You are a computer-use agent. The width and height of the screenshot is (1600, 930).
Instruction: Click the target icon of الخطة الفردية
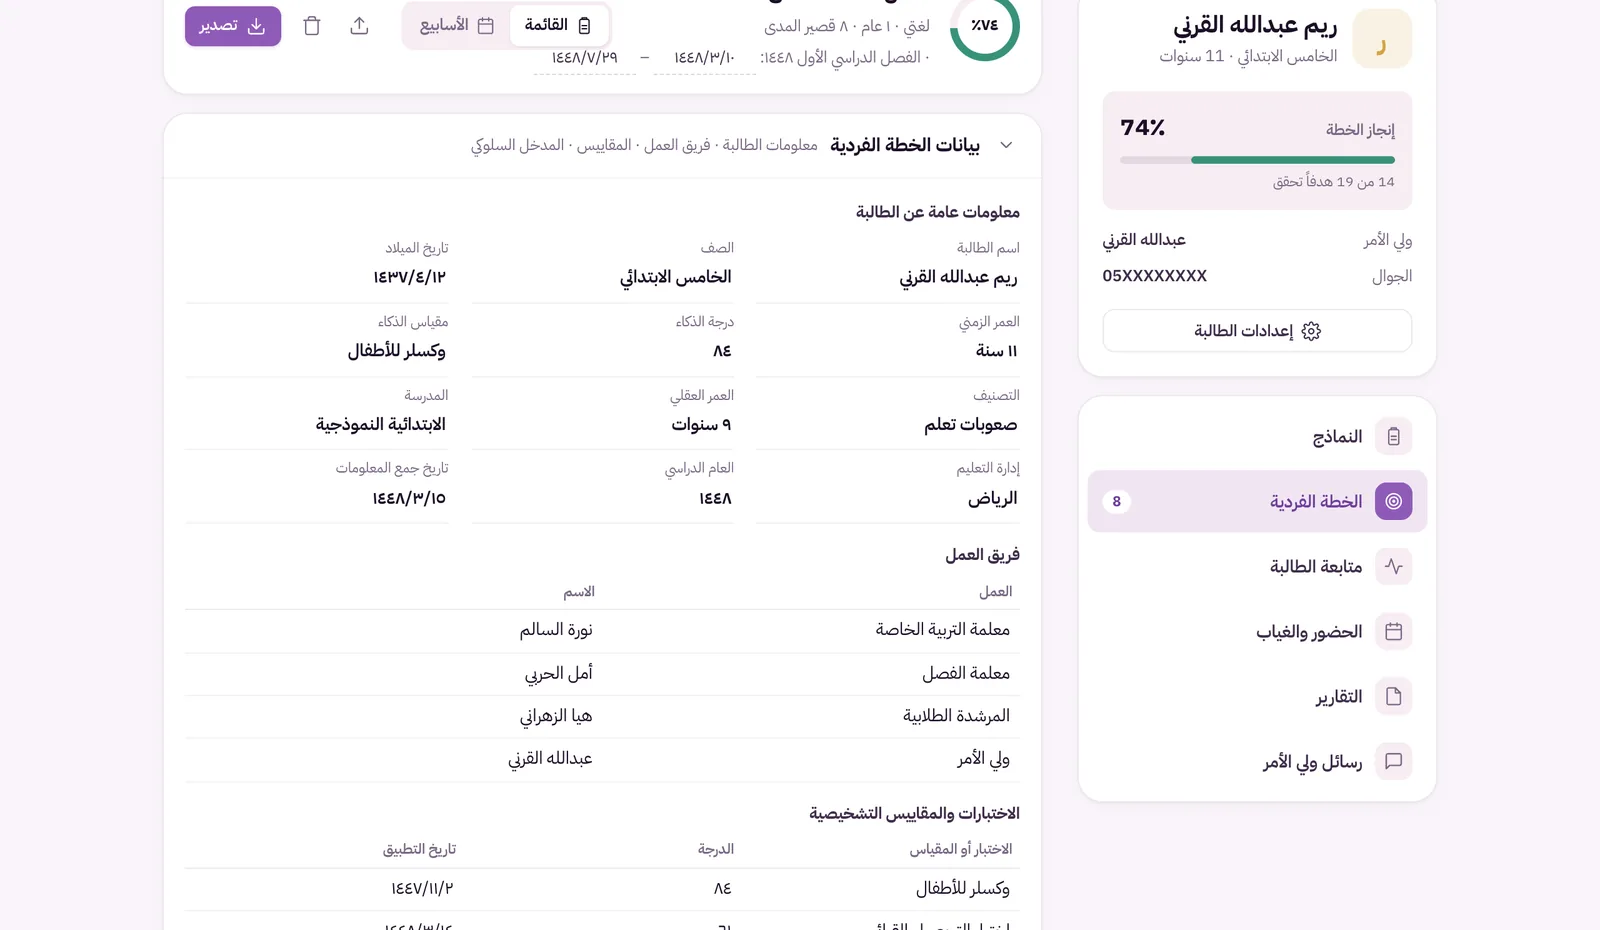coord(1394,501)
